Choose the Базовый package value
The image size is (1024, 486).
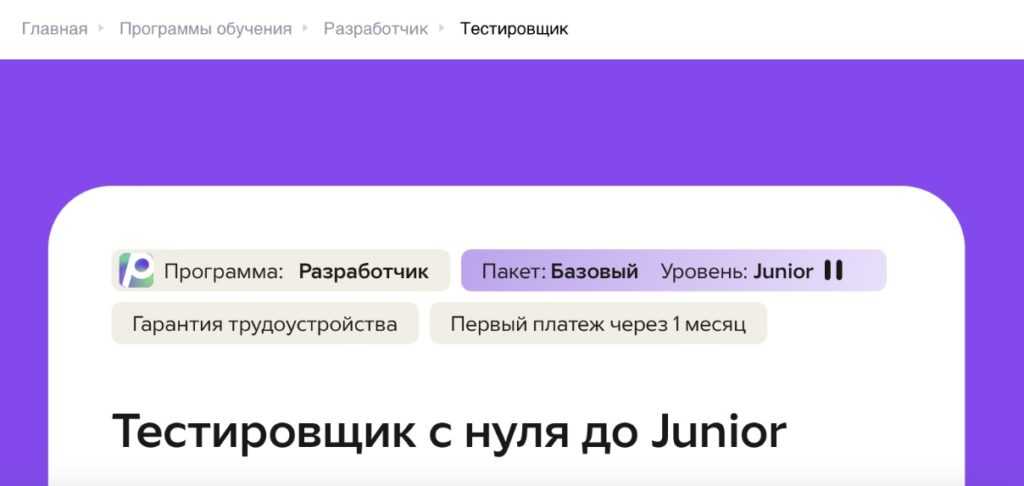pyautogui.click(x=594, y=271)
